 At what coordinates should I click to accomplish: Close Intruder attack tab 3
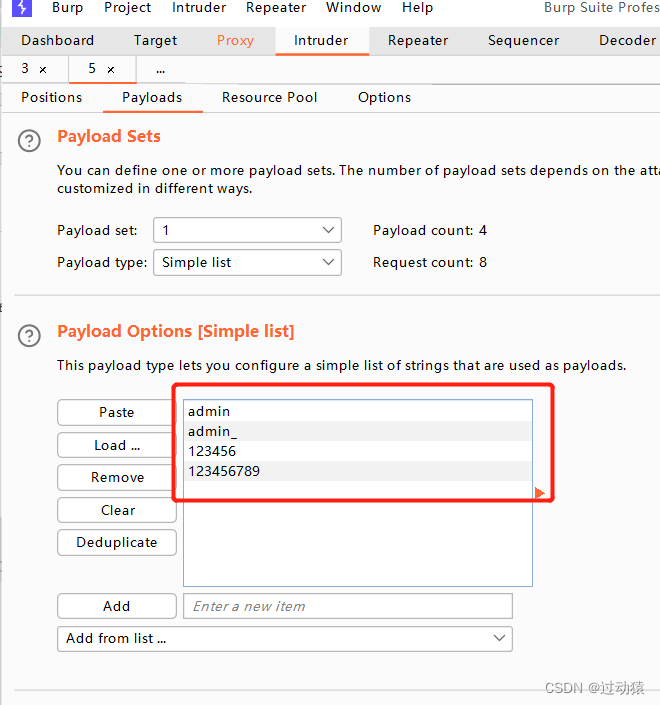point(43,70)
